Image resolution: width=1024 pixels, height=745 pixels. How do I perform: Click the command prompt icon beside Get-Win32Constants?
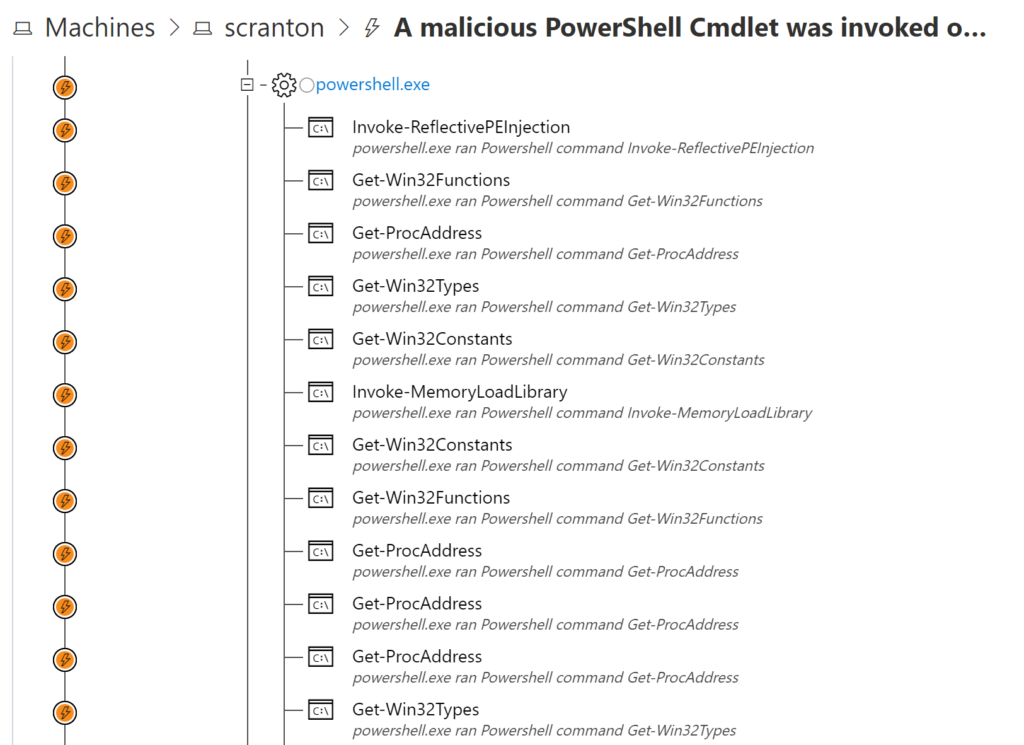click(319, 339)
